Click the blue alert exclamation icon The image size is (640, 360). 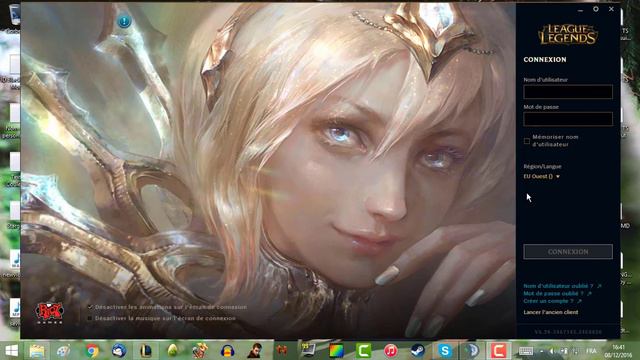click(x=124, y=21)
